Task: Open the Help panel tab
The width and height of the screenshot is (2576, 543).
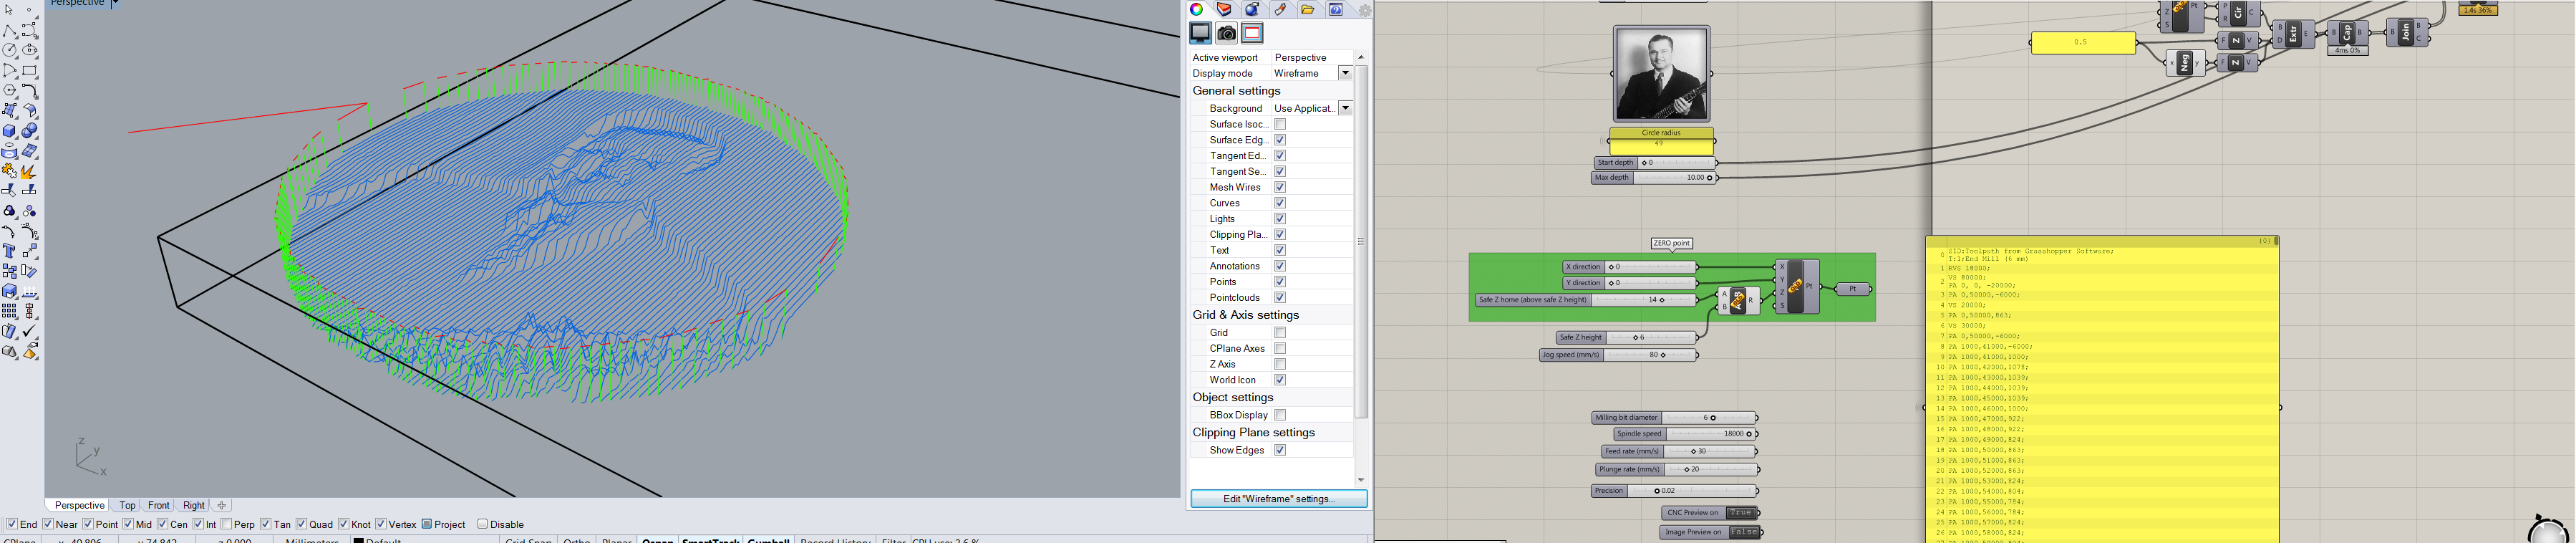Action: click(x=1336, y=9)
